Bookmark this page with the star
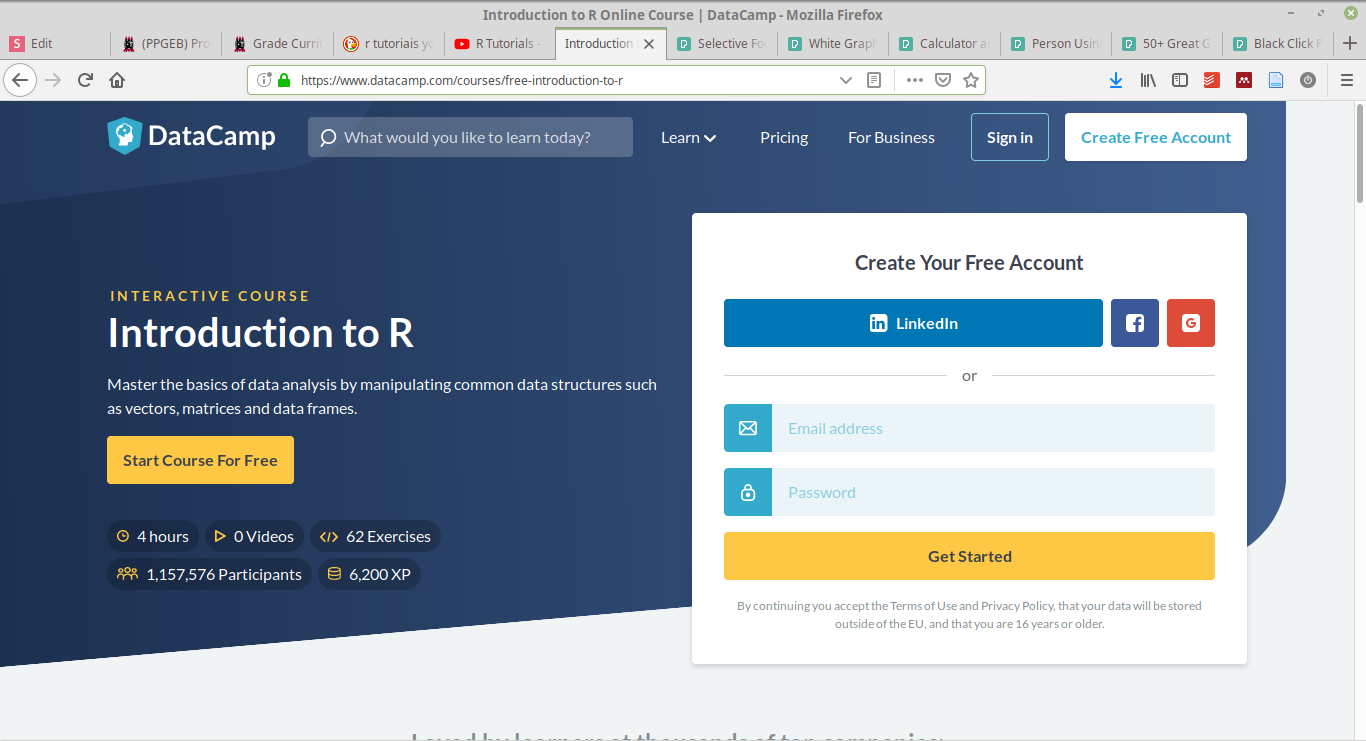Image resolution: width=1366 pixels, height=741 pixels. click(x=970, y=80)
